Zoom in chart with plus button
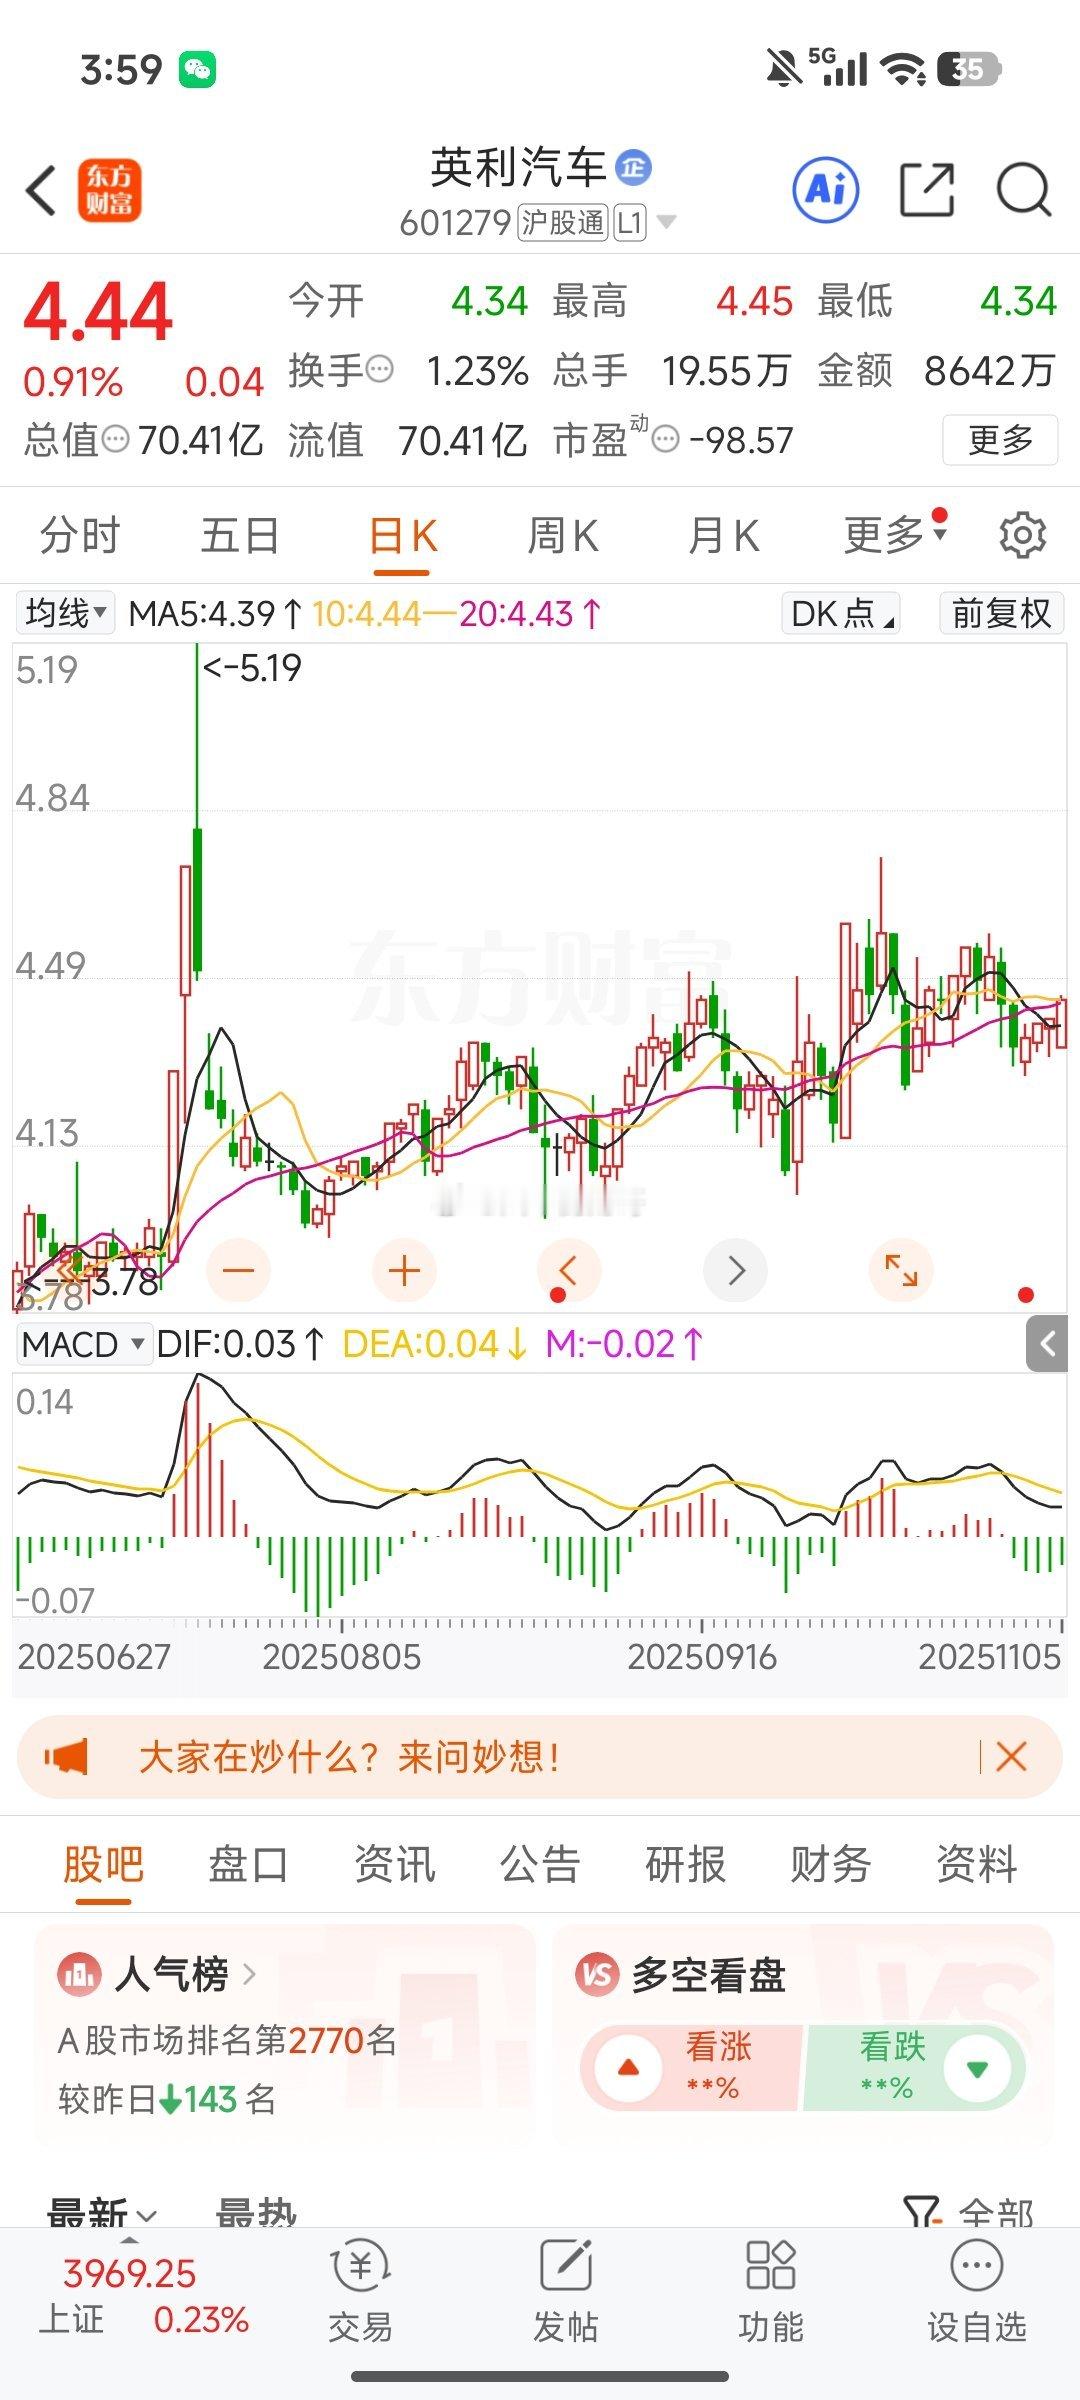Screen dimensions: 1080x2400 point(404,1271)
